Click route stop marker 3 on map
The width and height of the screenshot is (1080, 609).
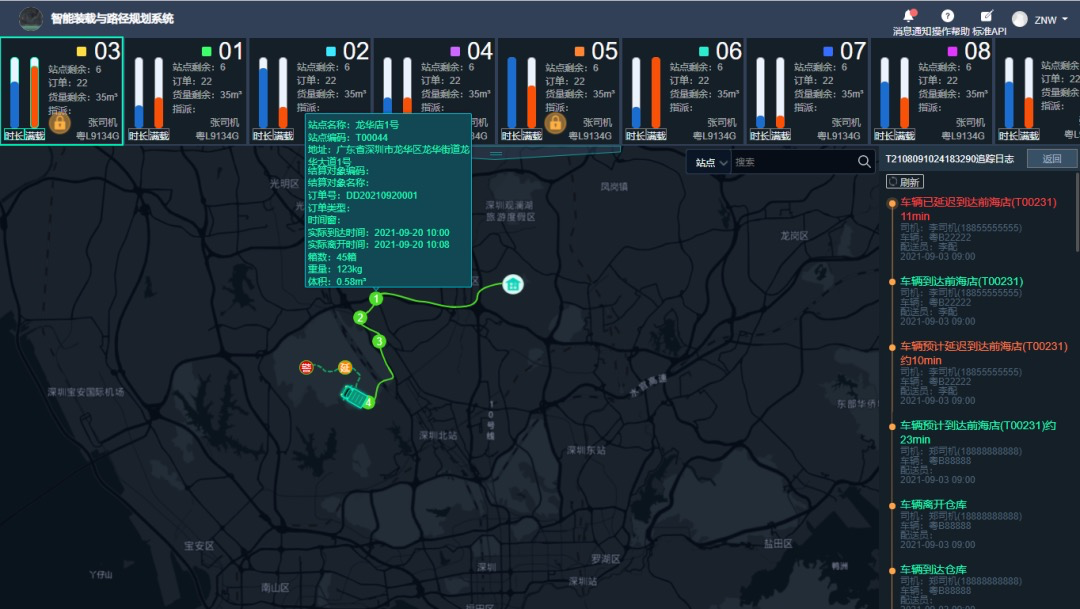379,341
